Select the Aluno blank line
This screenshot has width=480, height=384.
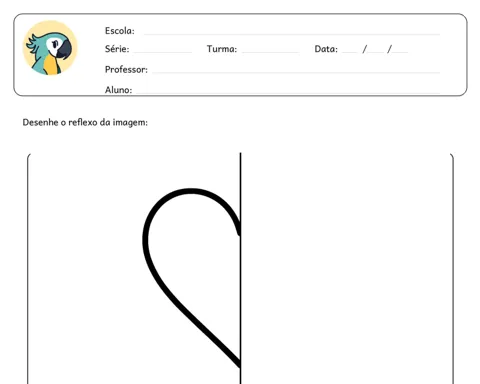click(x=288, y=92)
